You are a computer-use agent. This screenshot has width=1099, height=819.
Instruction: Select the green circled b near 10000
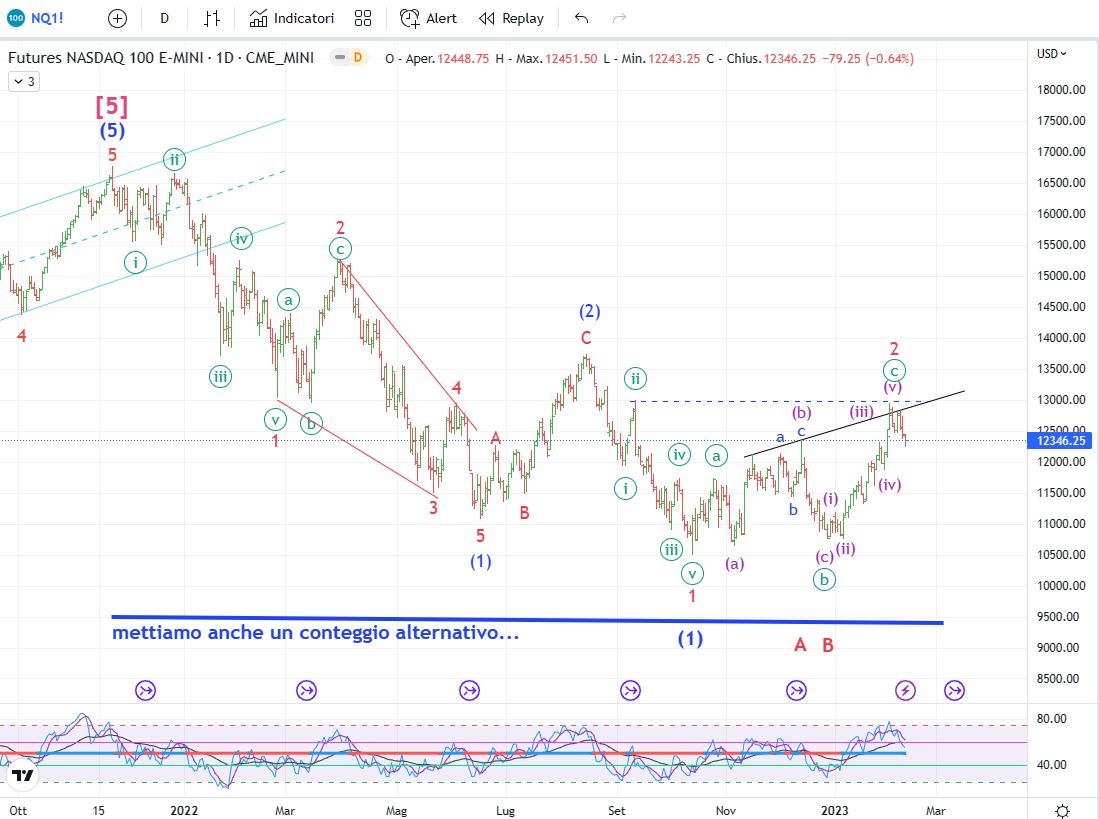(824, 579)
